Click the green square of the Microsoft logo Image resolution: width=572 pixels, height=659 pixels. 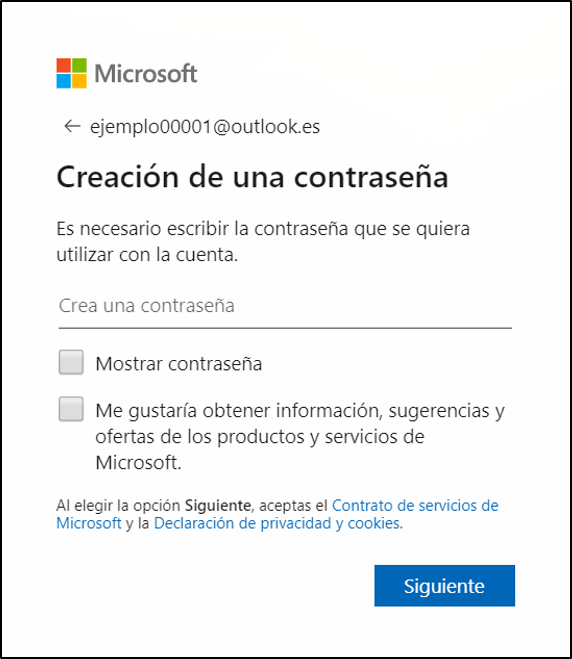coord(80,65)
